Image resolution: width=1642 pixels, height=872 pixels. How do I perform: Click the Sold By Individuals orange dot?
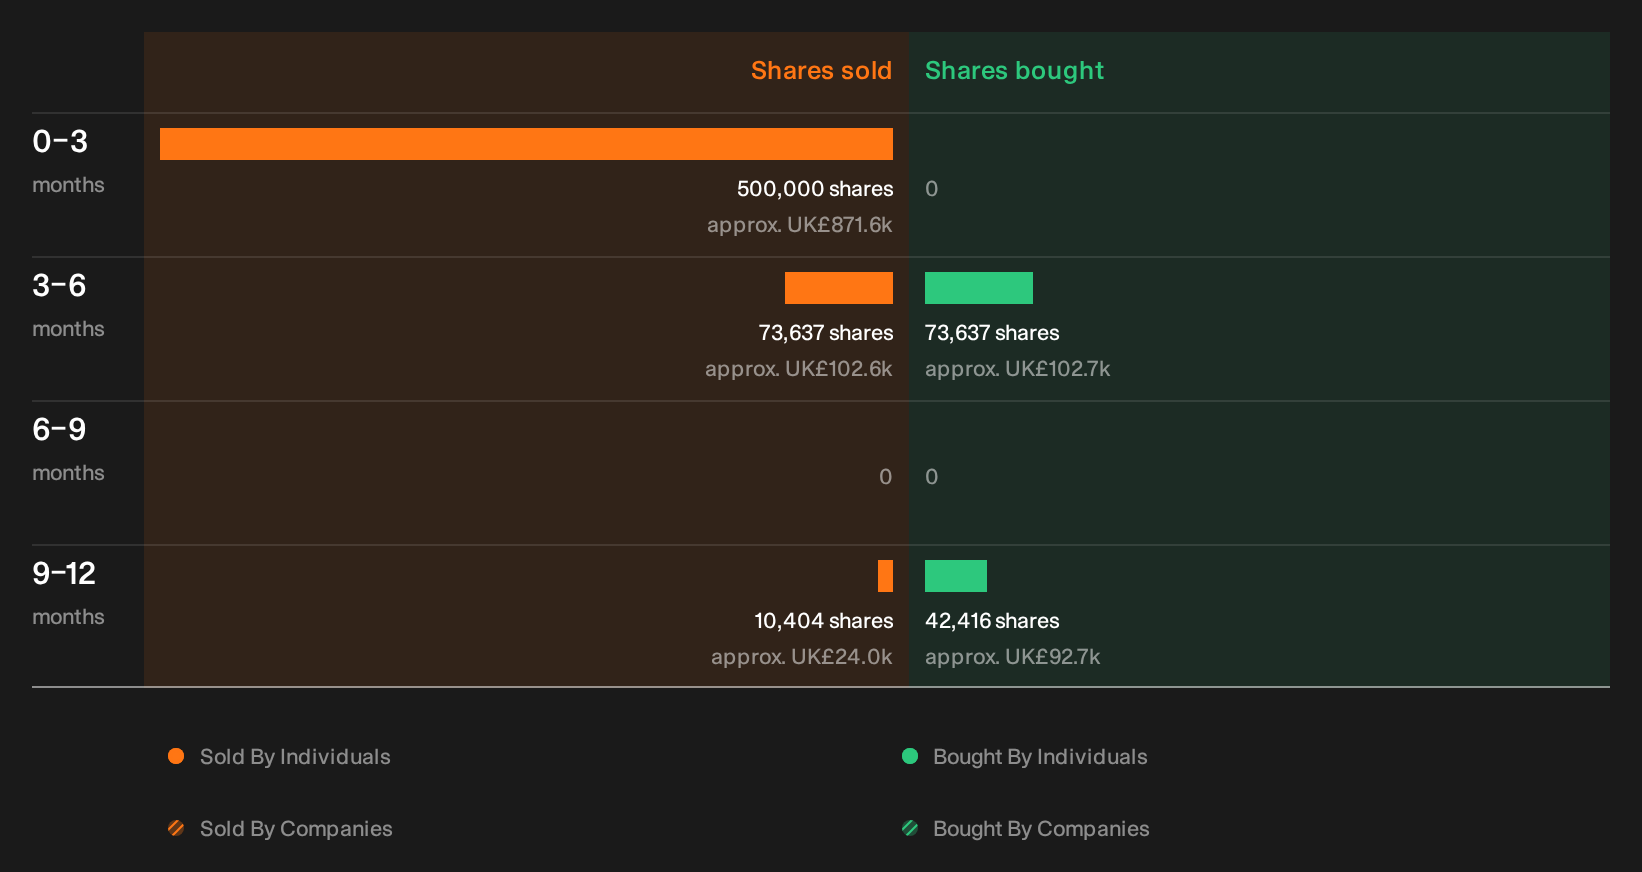click(176, 756)
